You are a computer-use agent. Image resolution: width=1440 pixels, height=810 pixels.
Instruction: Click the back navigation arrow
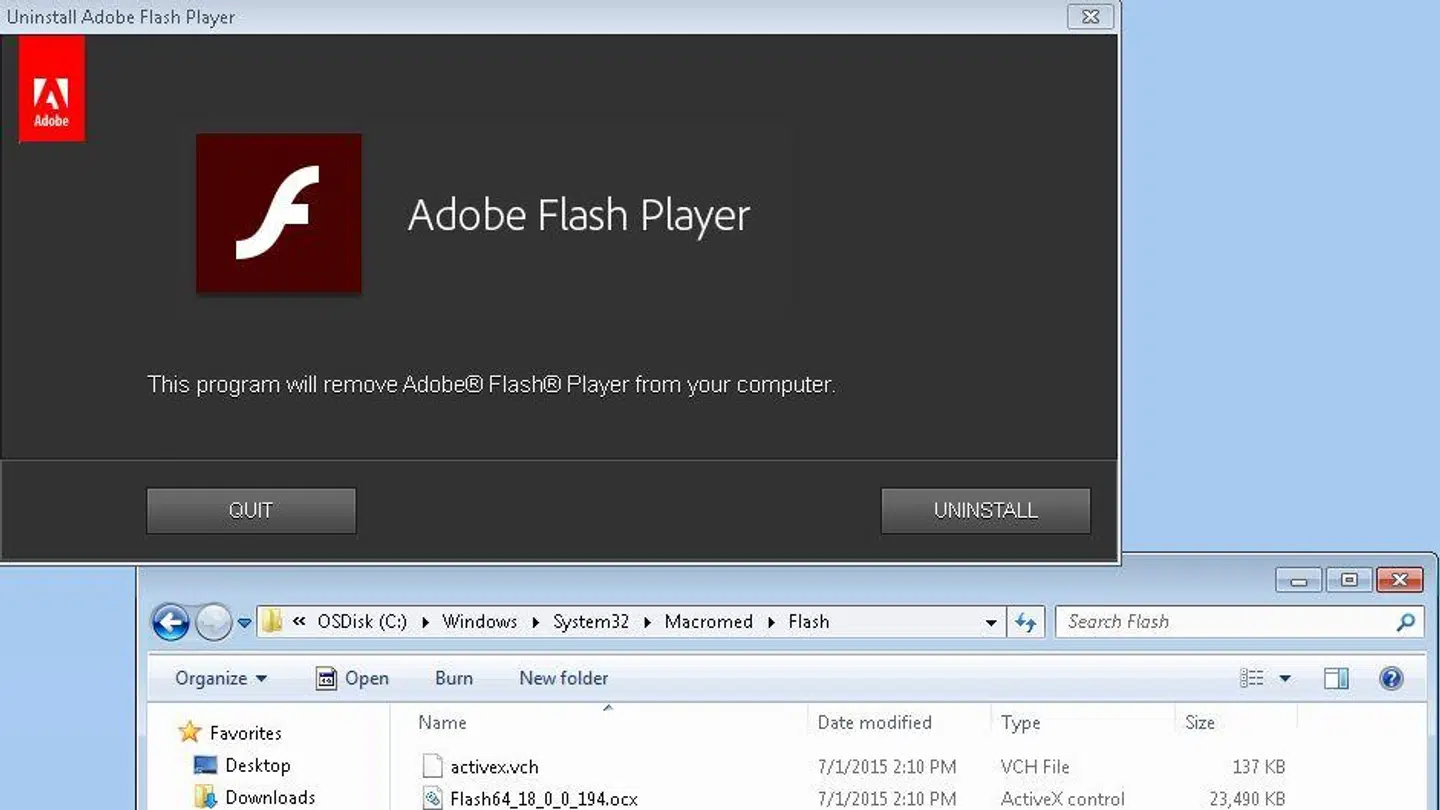coord(170,621)
